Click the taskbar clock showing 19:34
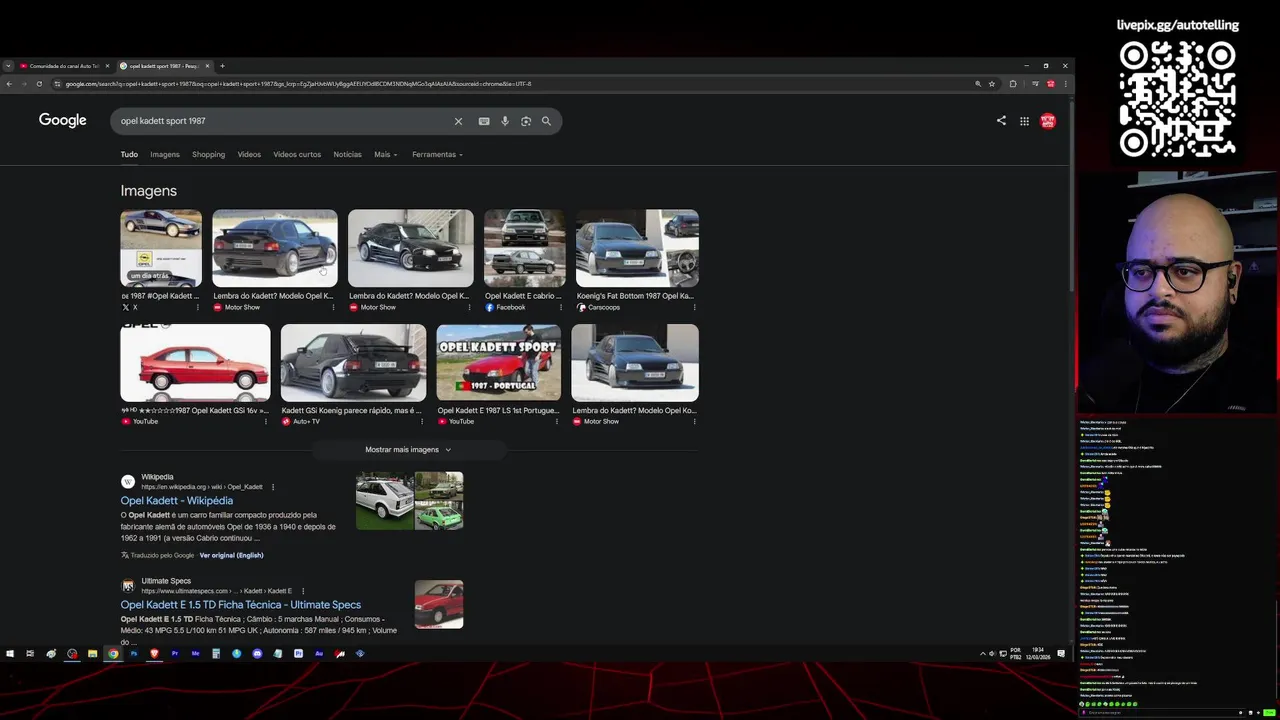 1038,654
